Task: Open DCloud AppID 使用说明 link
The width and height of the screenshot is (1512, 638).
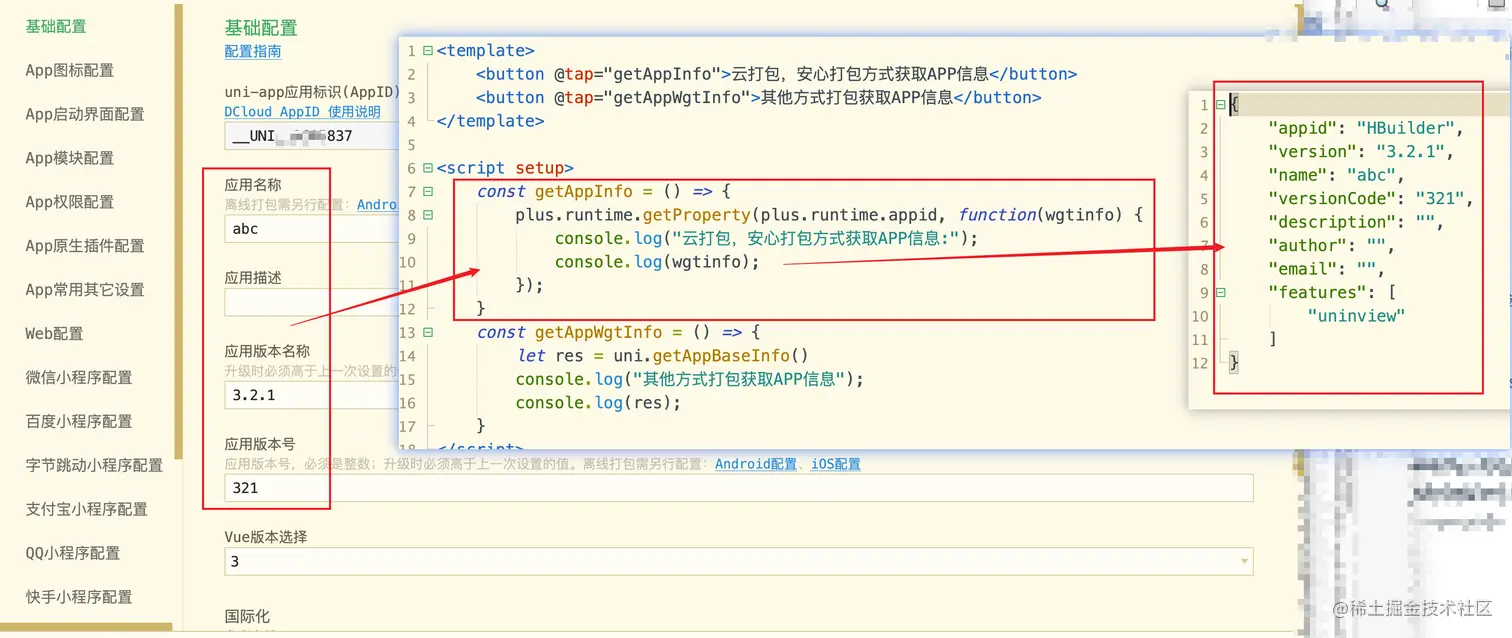Action: [302, 112]
